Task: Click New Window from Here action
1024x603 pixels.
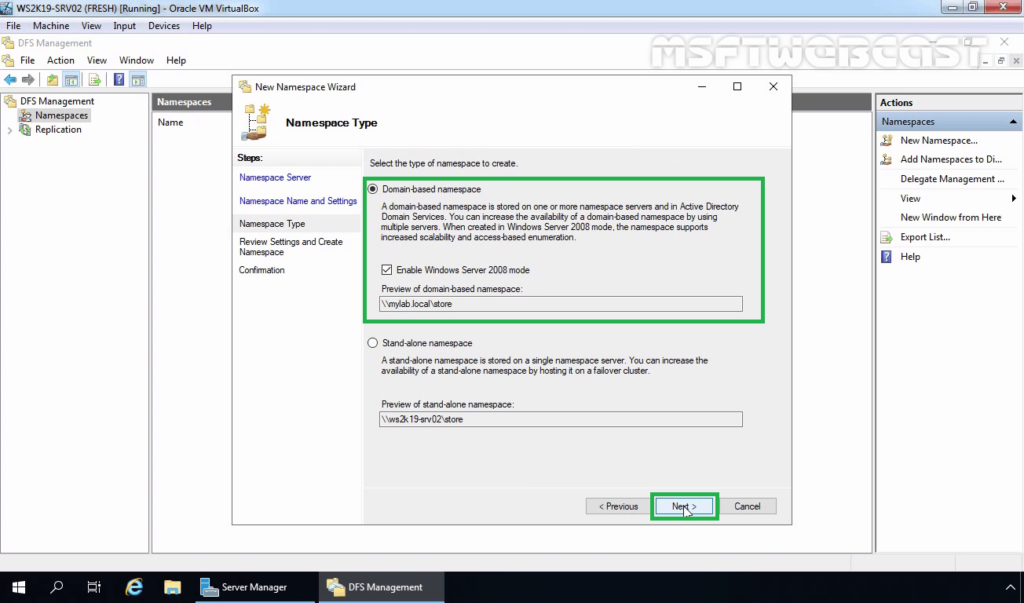Action: coord(950,218)
